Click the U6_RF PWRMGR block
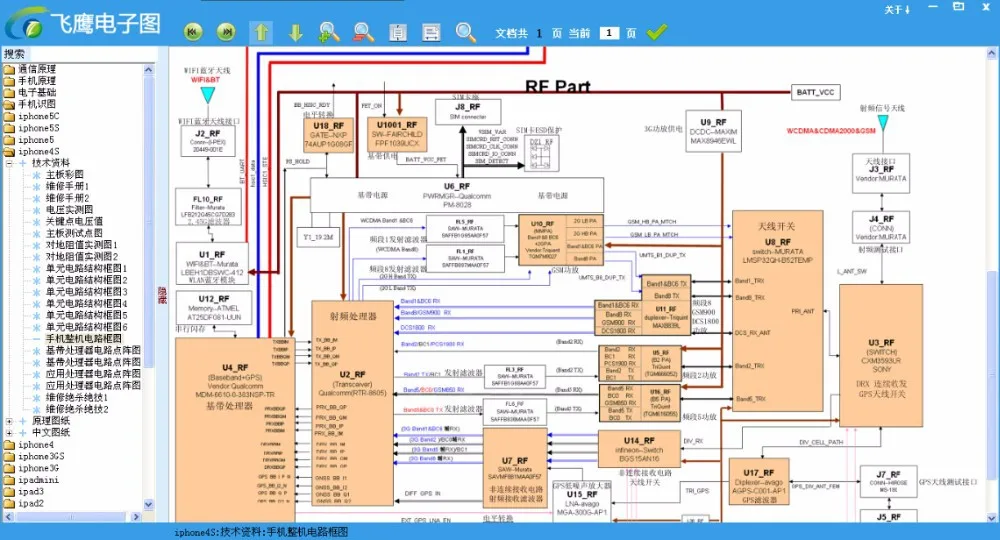The image size is (1000, 540). pos(457,195)
